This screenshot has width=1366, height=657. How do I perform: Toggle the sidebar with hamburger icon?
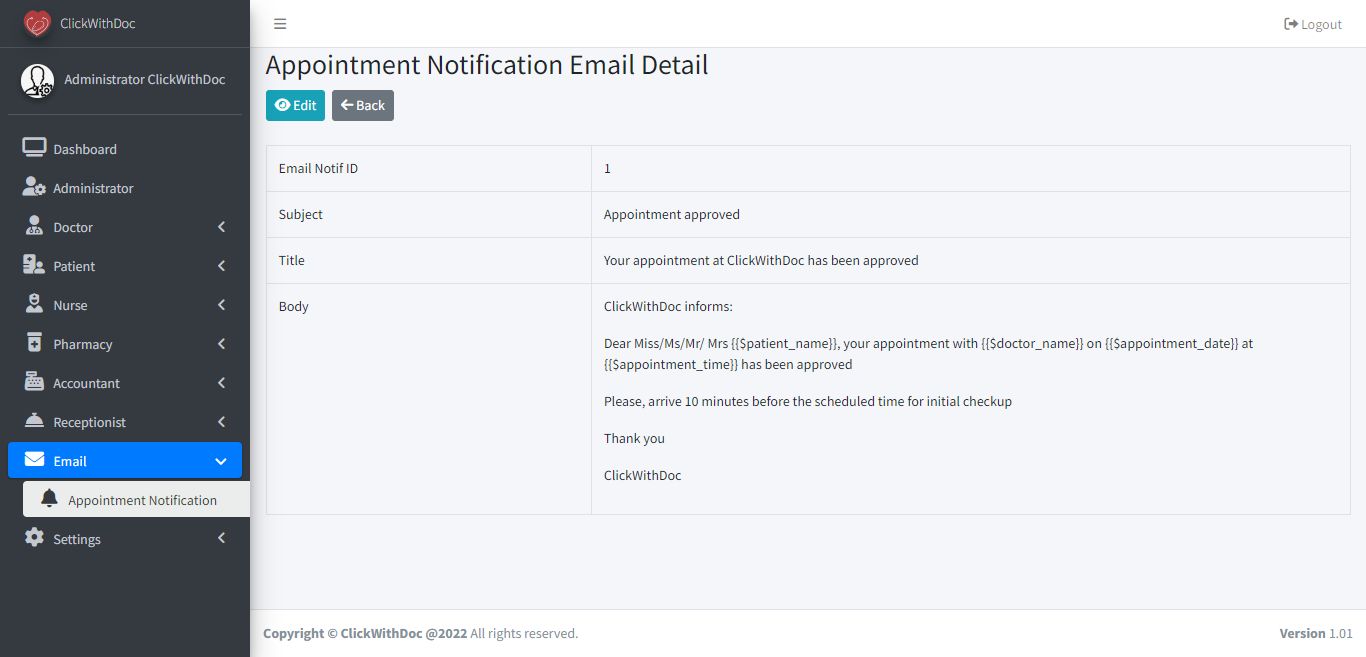[x=280, y=24]
